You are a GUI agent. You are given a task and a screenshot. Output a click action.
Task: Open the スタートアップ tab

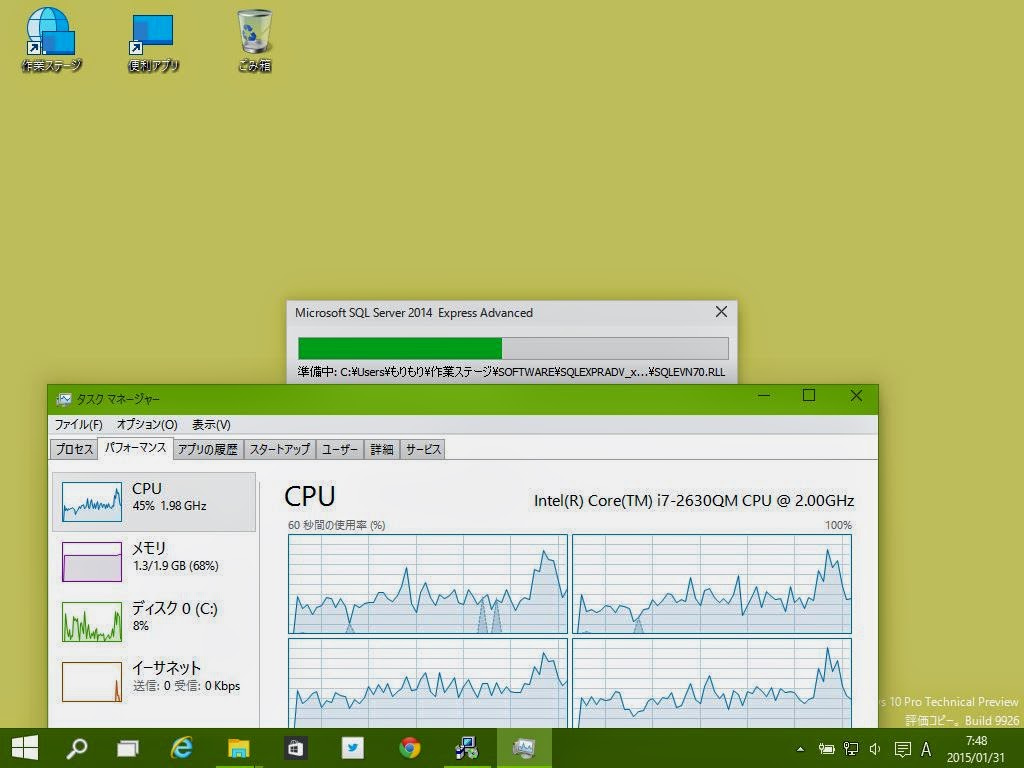tap(280, 449)
